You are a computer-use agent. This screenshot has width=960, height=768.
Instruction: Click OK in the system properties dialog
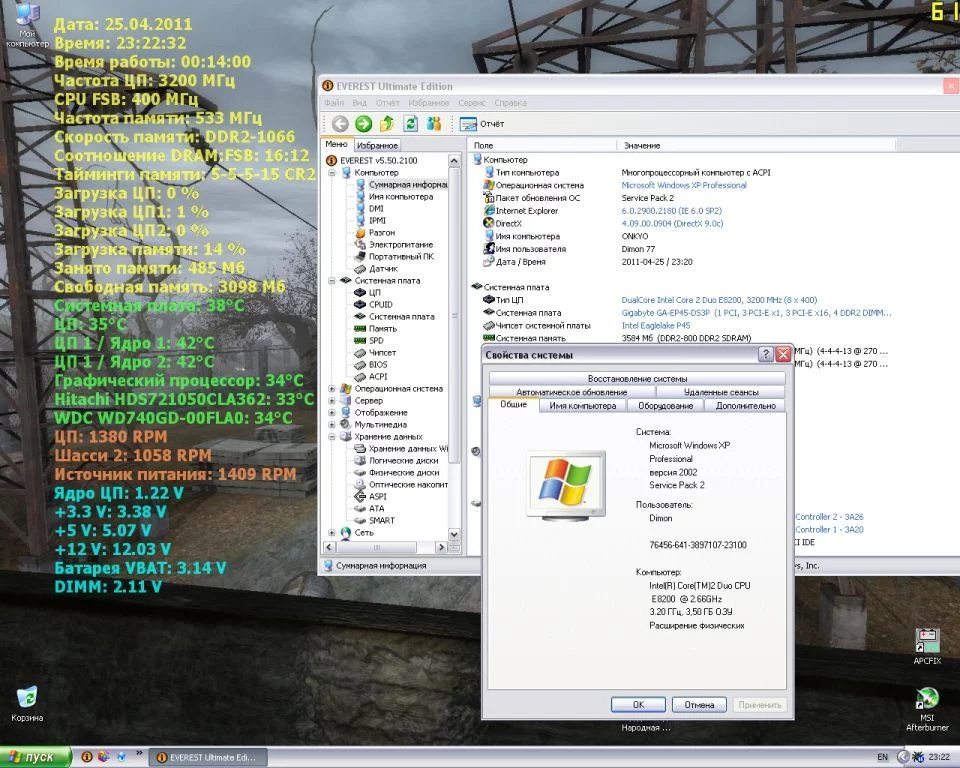[x=638, y=705]
